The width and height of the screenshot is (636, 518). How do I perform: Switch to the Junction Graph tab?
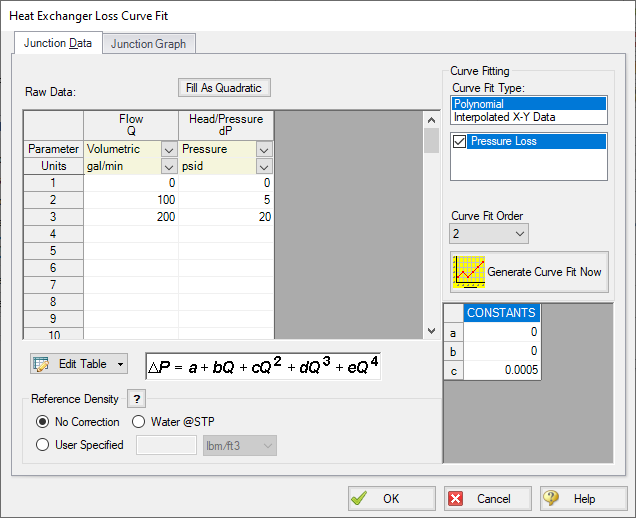click(x=148, y=44)
